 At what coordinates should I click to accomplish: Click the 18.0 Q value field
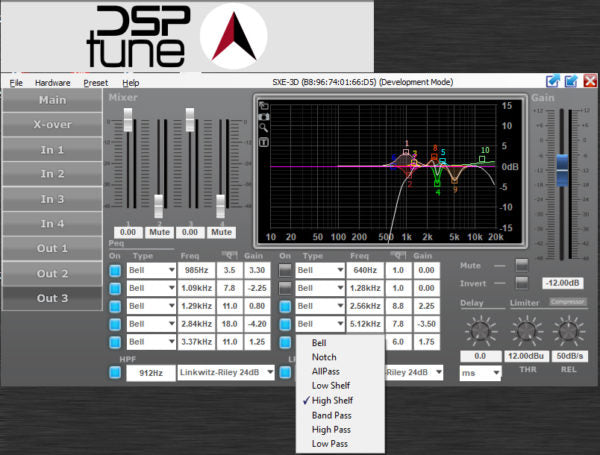pos(230,324)
